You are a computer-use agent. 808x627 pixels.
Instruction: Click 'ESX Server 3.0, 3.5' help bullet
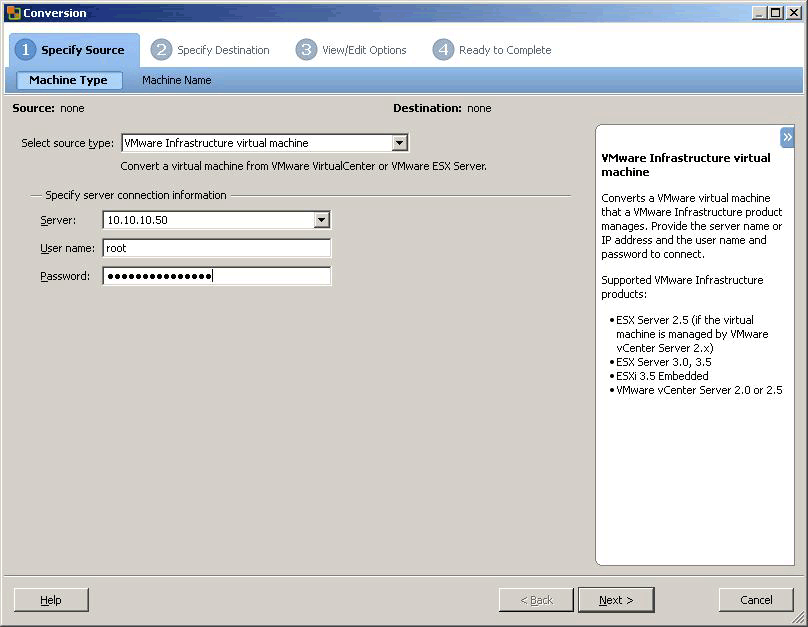pyautogui.click(x=664, y=362)
